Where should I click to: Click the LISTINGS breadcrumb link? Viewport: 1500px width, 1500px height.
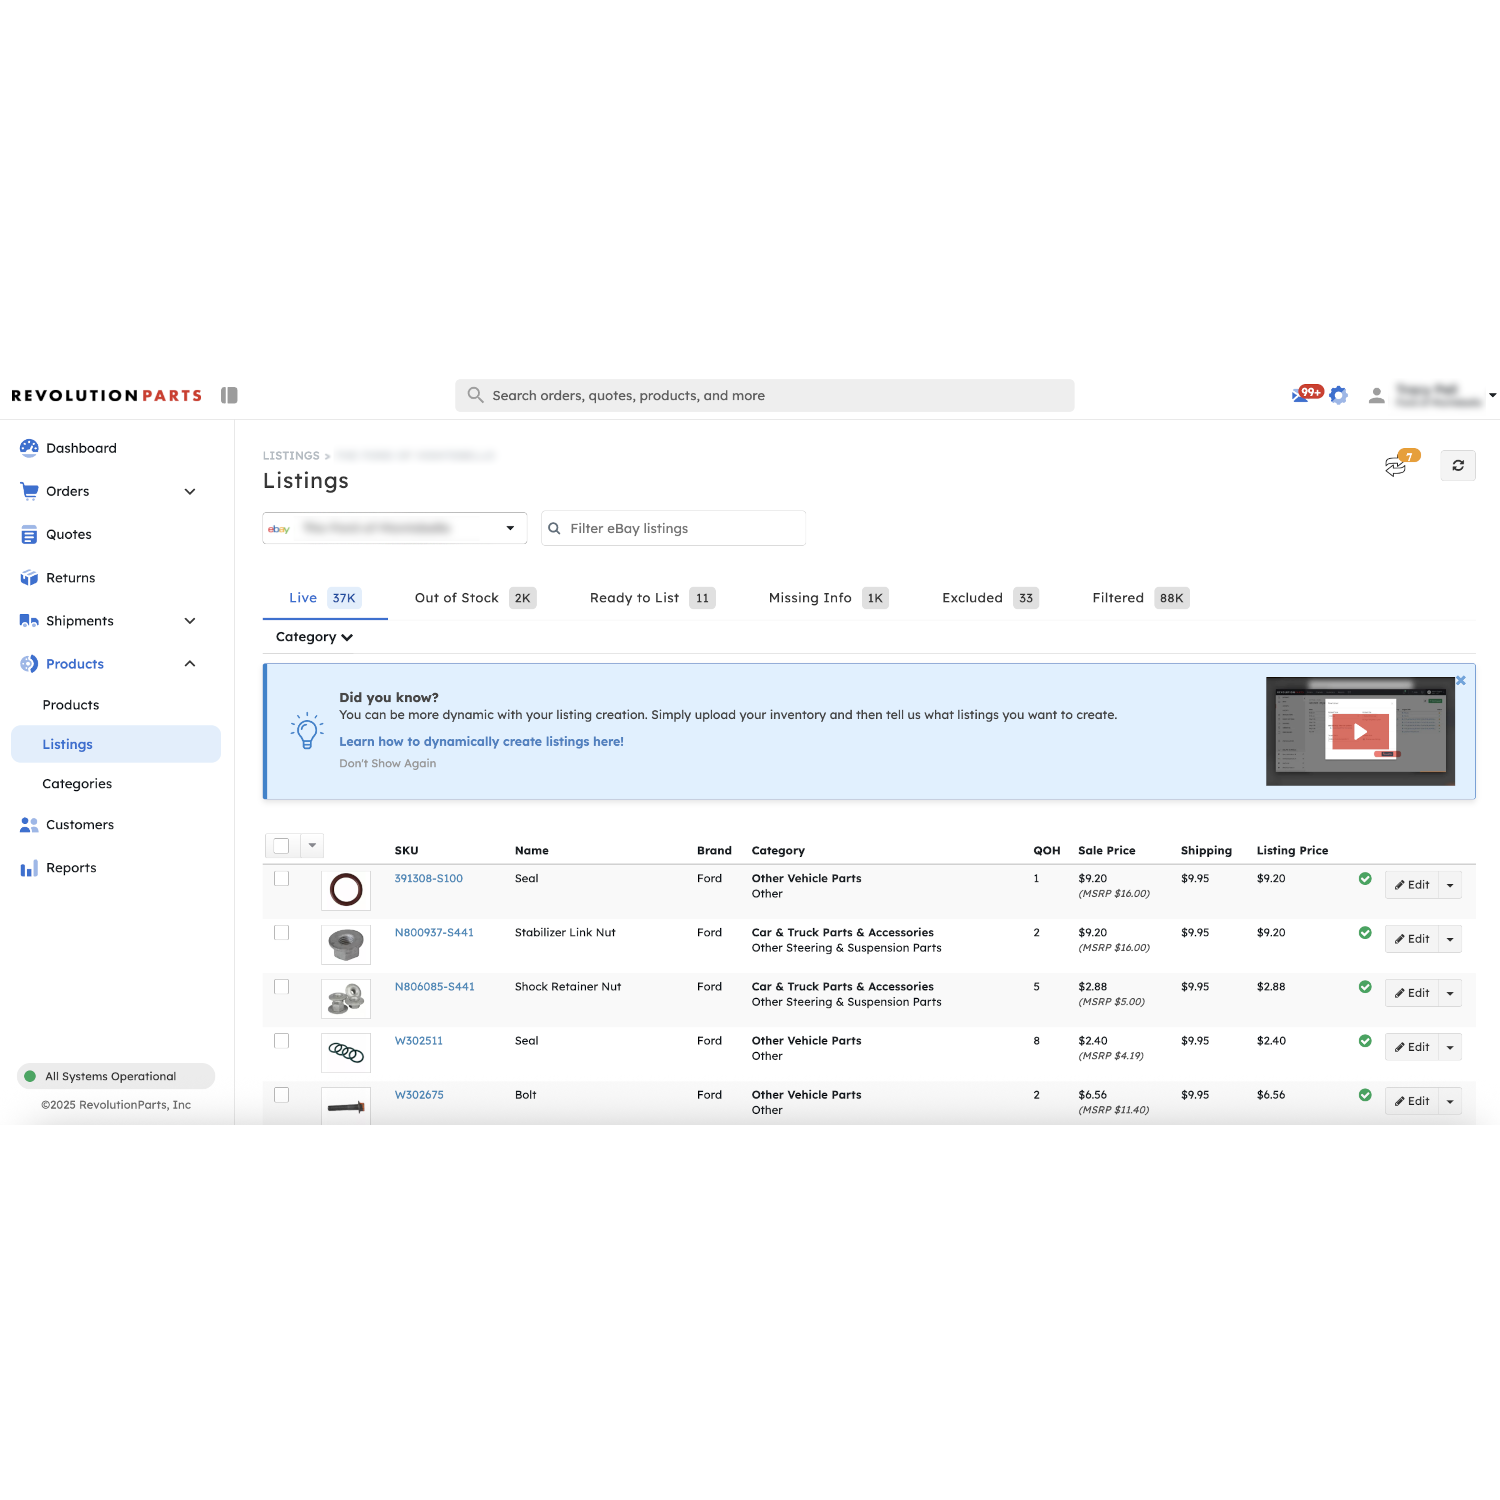[291, 456]
